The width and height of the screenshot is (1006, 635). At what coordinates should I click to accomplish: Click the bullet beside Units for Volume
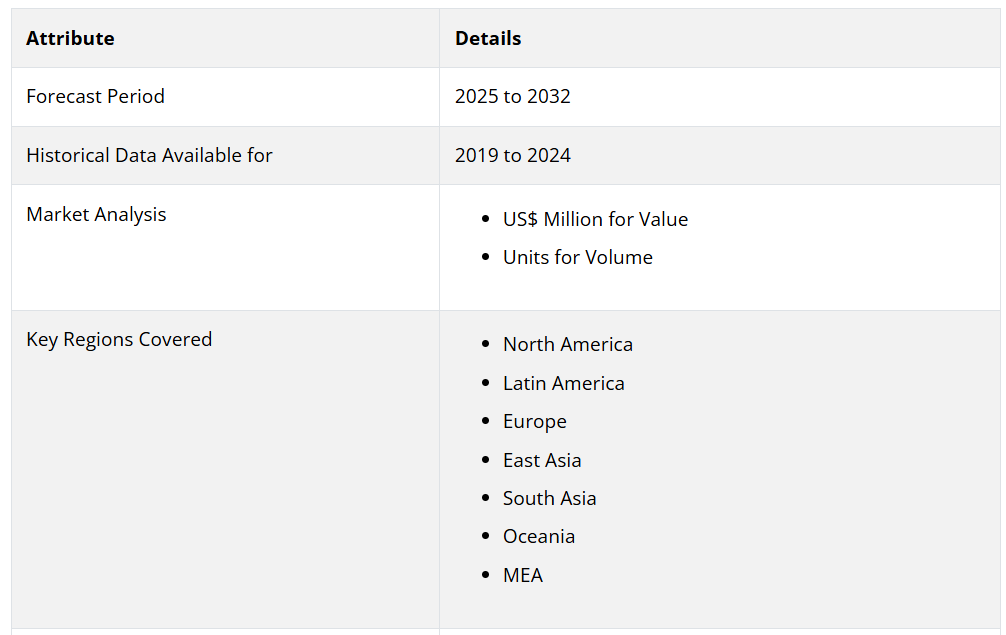coord(485,257)
